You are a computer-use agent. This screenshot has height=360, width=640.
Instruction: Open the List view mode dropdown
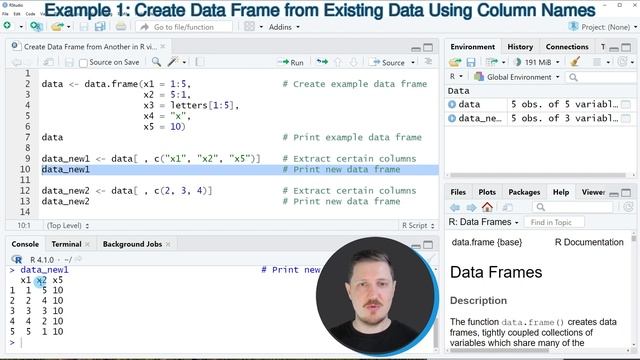pos(601,62)
